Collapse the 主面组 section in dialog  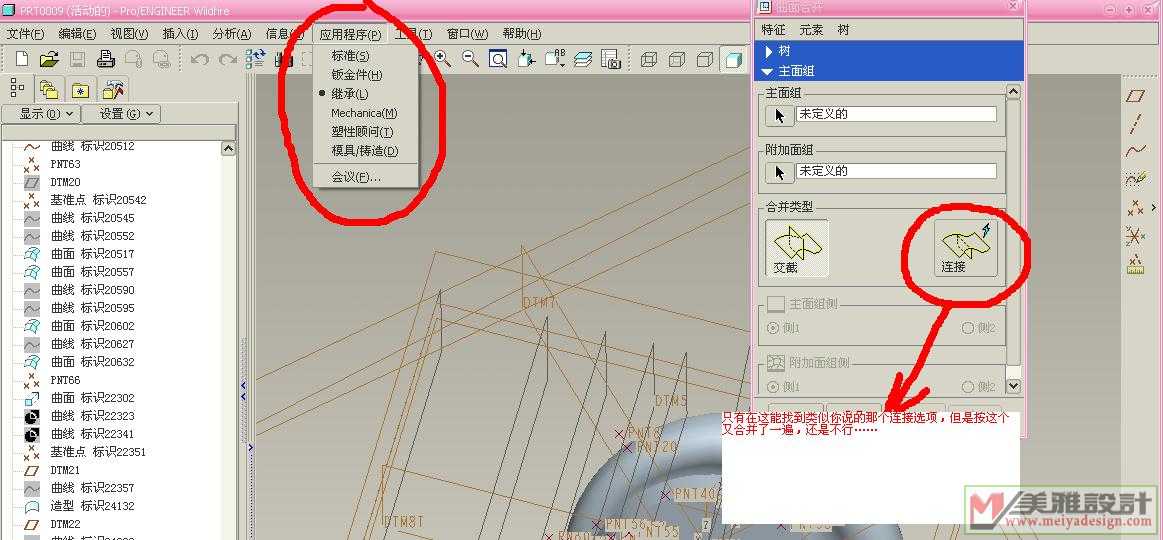(768, 71)
